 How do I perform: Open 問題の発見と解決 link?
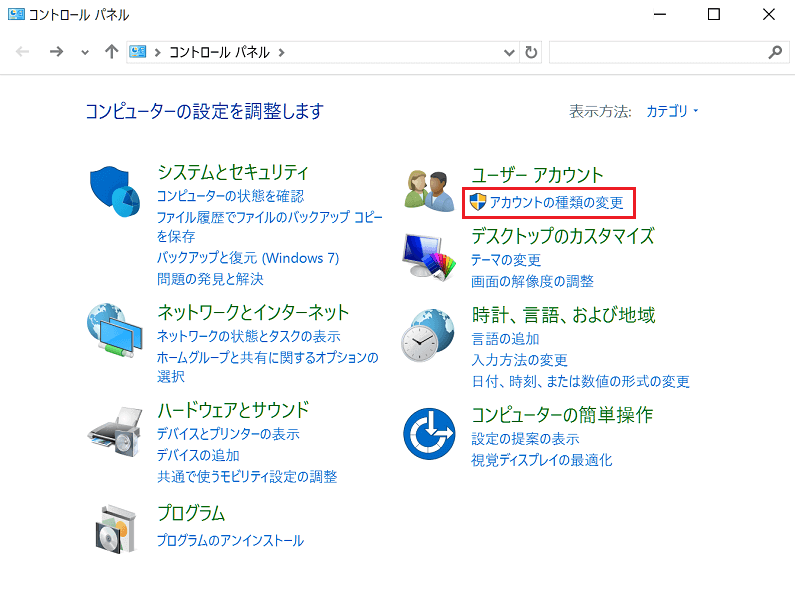pyautogui.click(x=210, y=279)
